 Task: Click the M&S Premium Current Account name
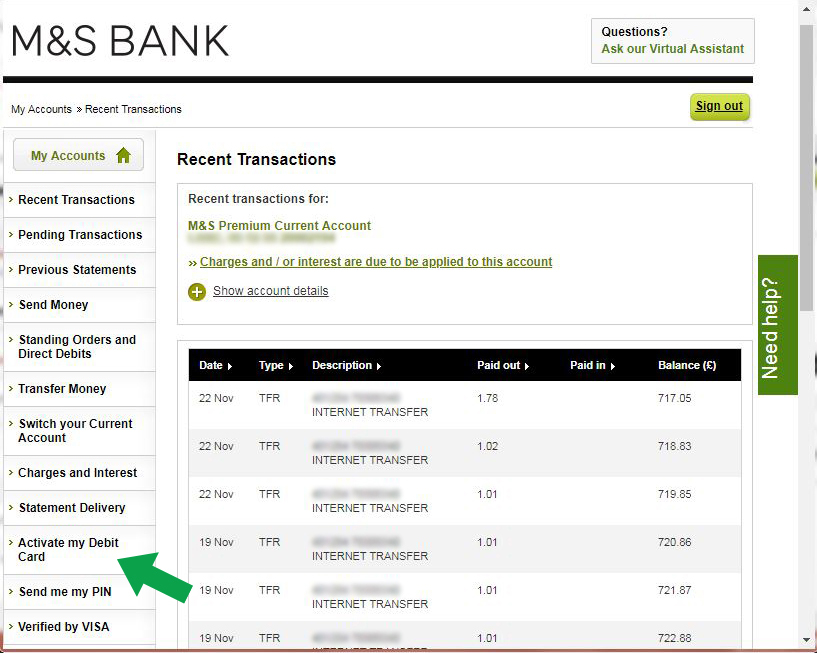pyautogui.click(x=279, y=226)
